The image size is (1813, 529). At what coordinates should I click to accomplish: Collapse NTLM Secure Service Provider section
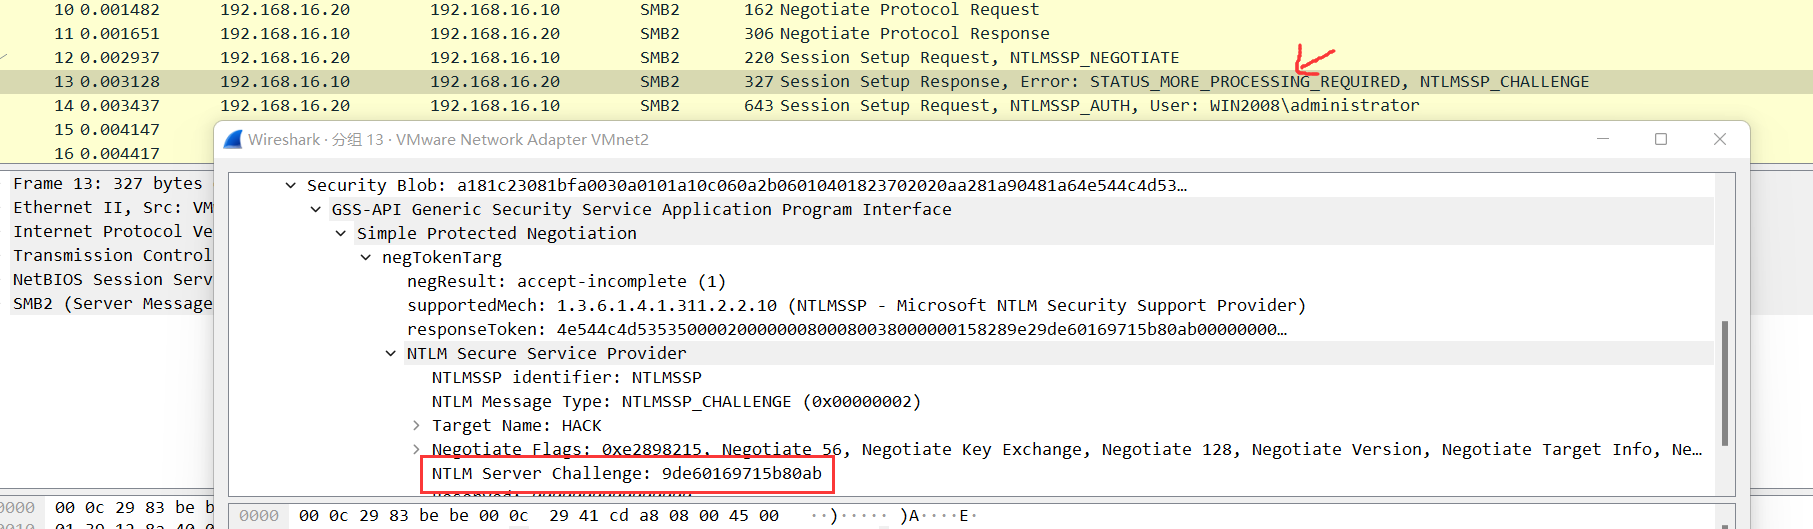click(391, 354)
